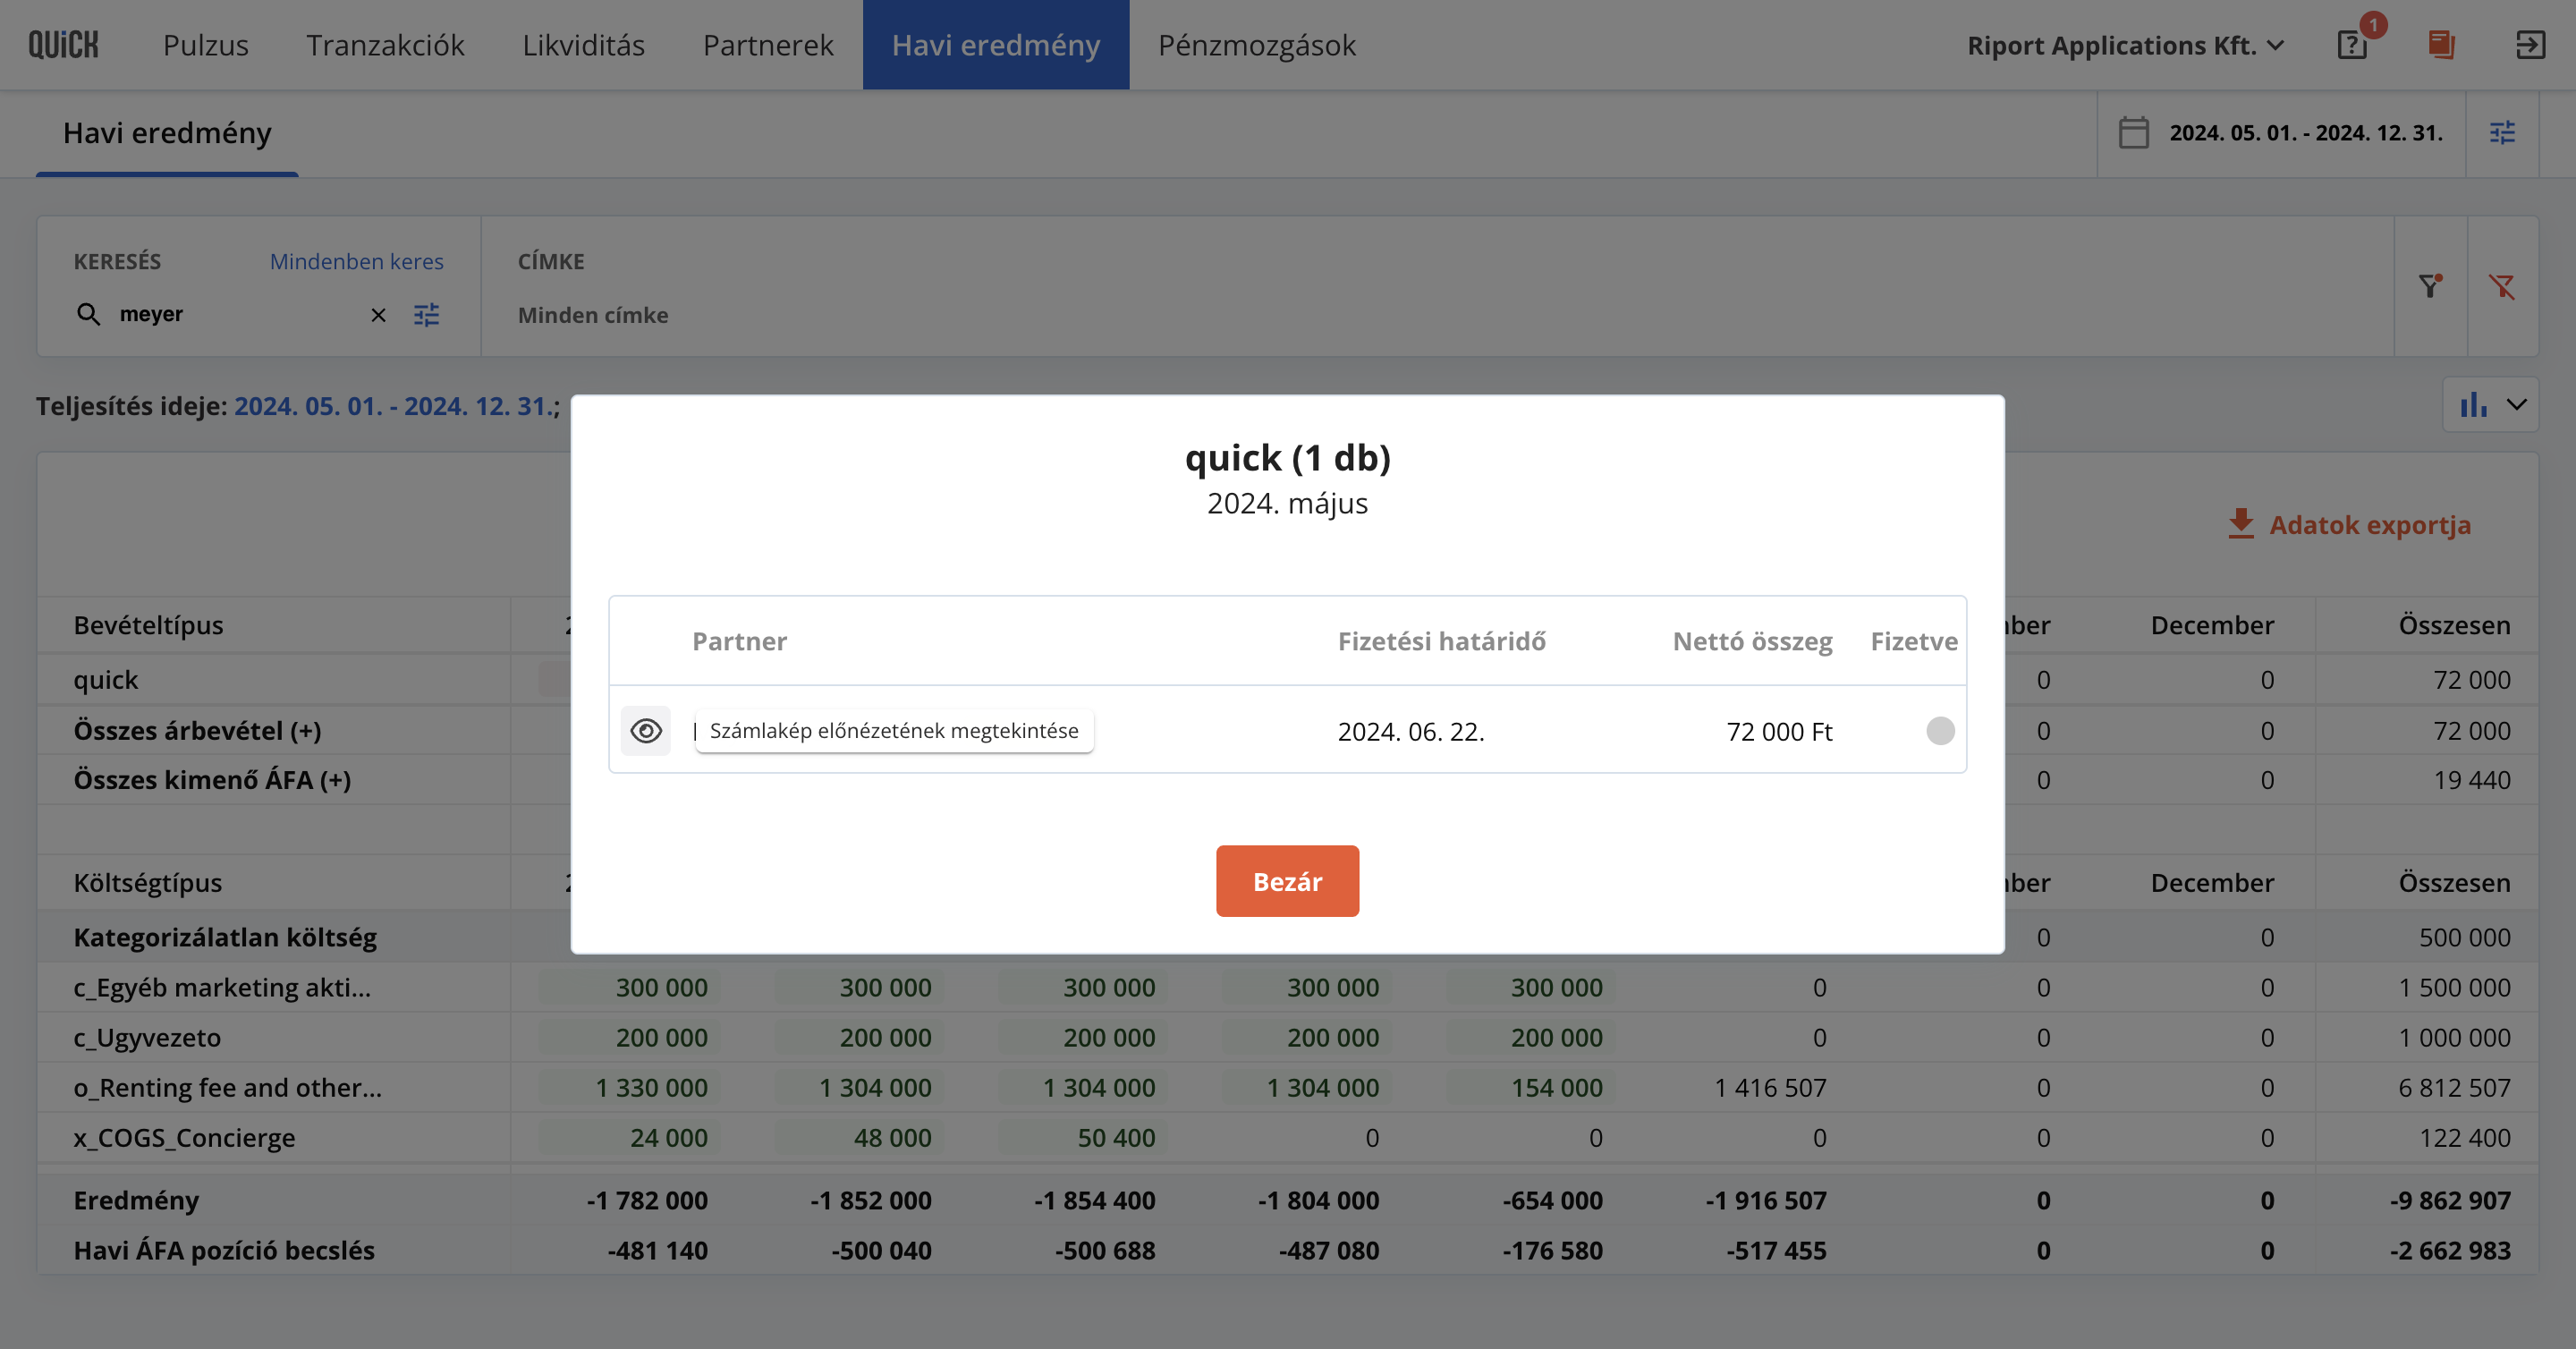Click the Adatok exportja link
The width and height of the screenshot is (2576, 1349).
click(2370, 525)
